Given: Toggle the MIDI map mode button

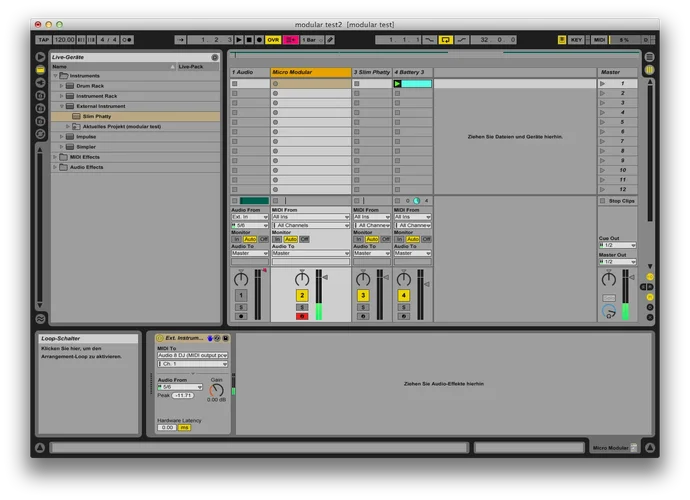Looking at the screenshot, I should tap(599, 40).
